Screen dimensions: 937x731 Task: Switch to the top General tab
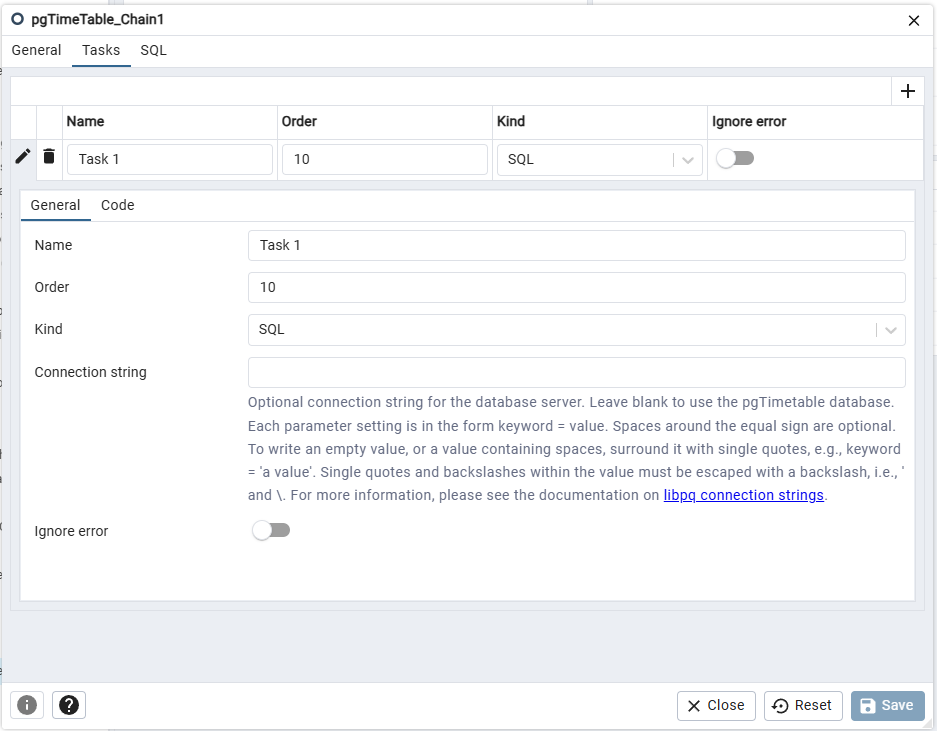[x=36, y=50]
